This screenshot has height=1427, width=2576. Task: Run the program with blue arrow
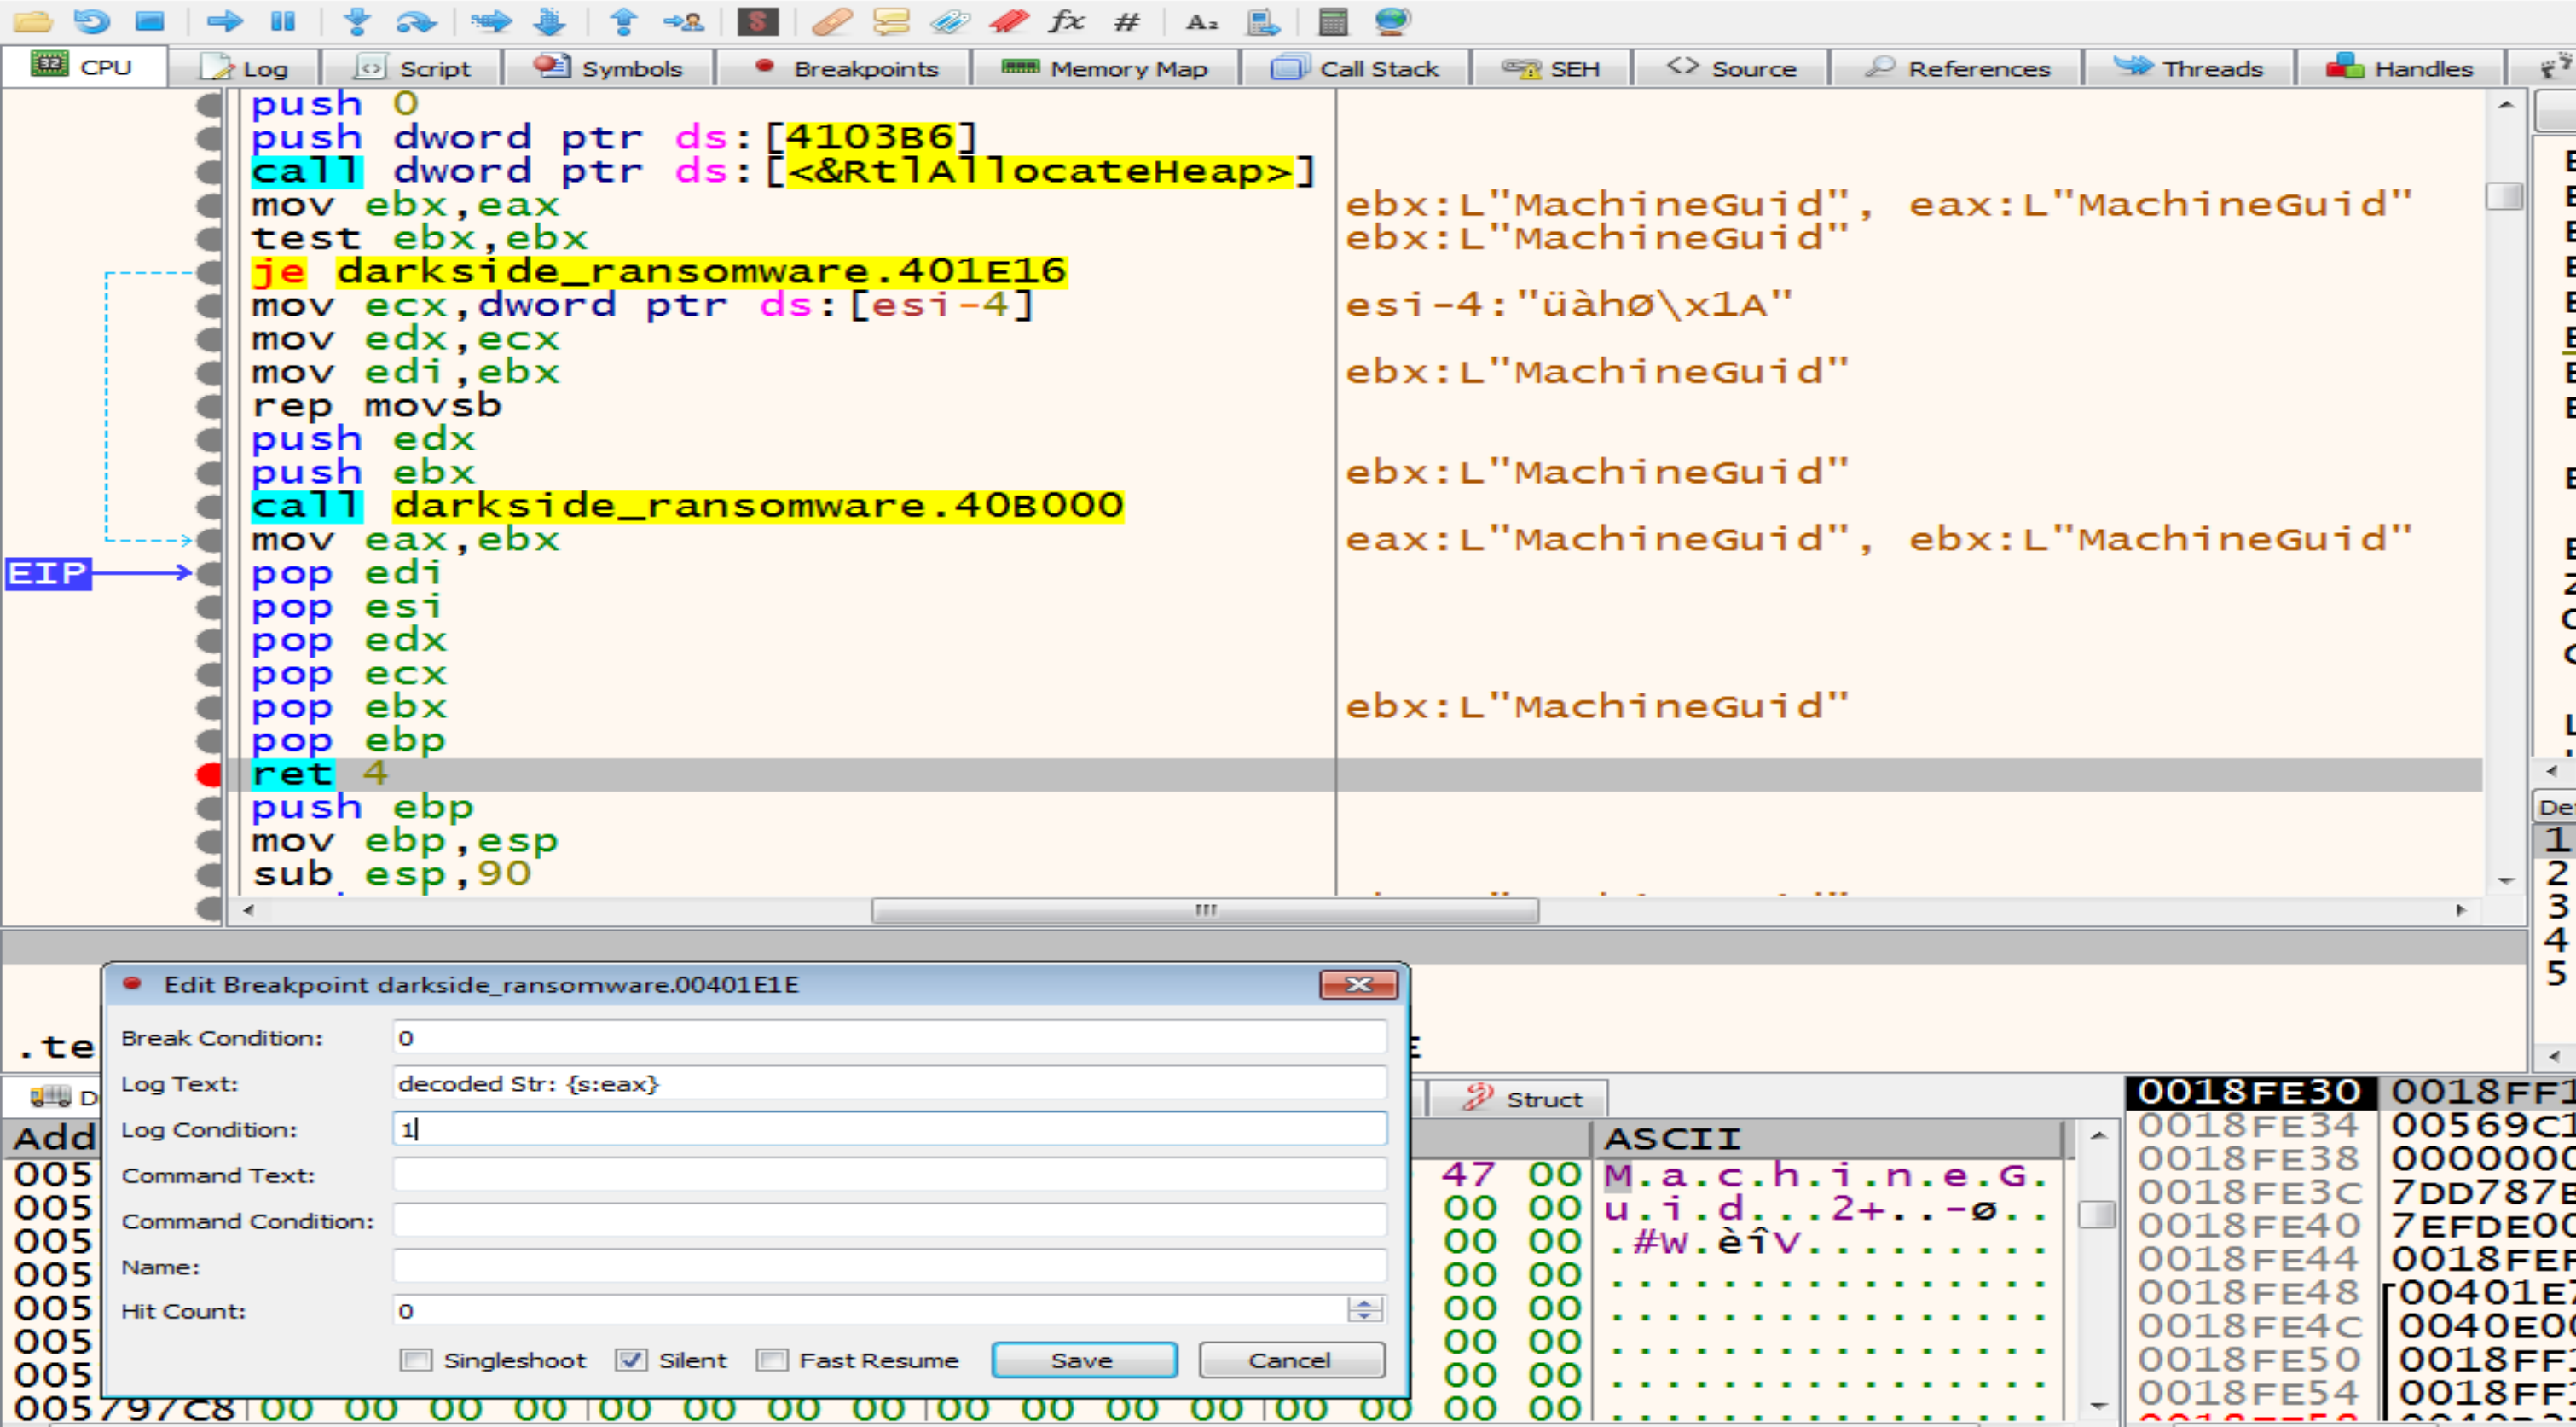(225, 22)
